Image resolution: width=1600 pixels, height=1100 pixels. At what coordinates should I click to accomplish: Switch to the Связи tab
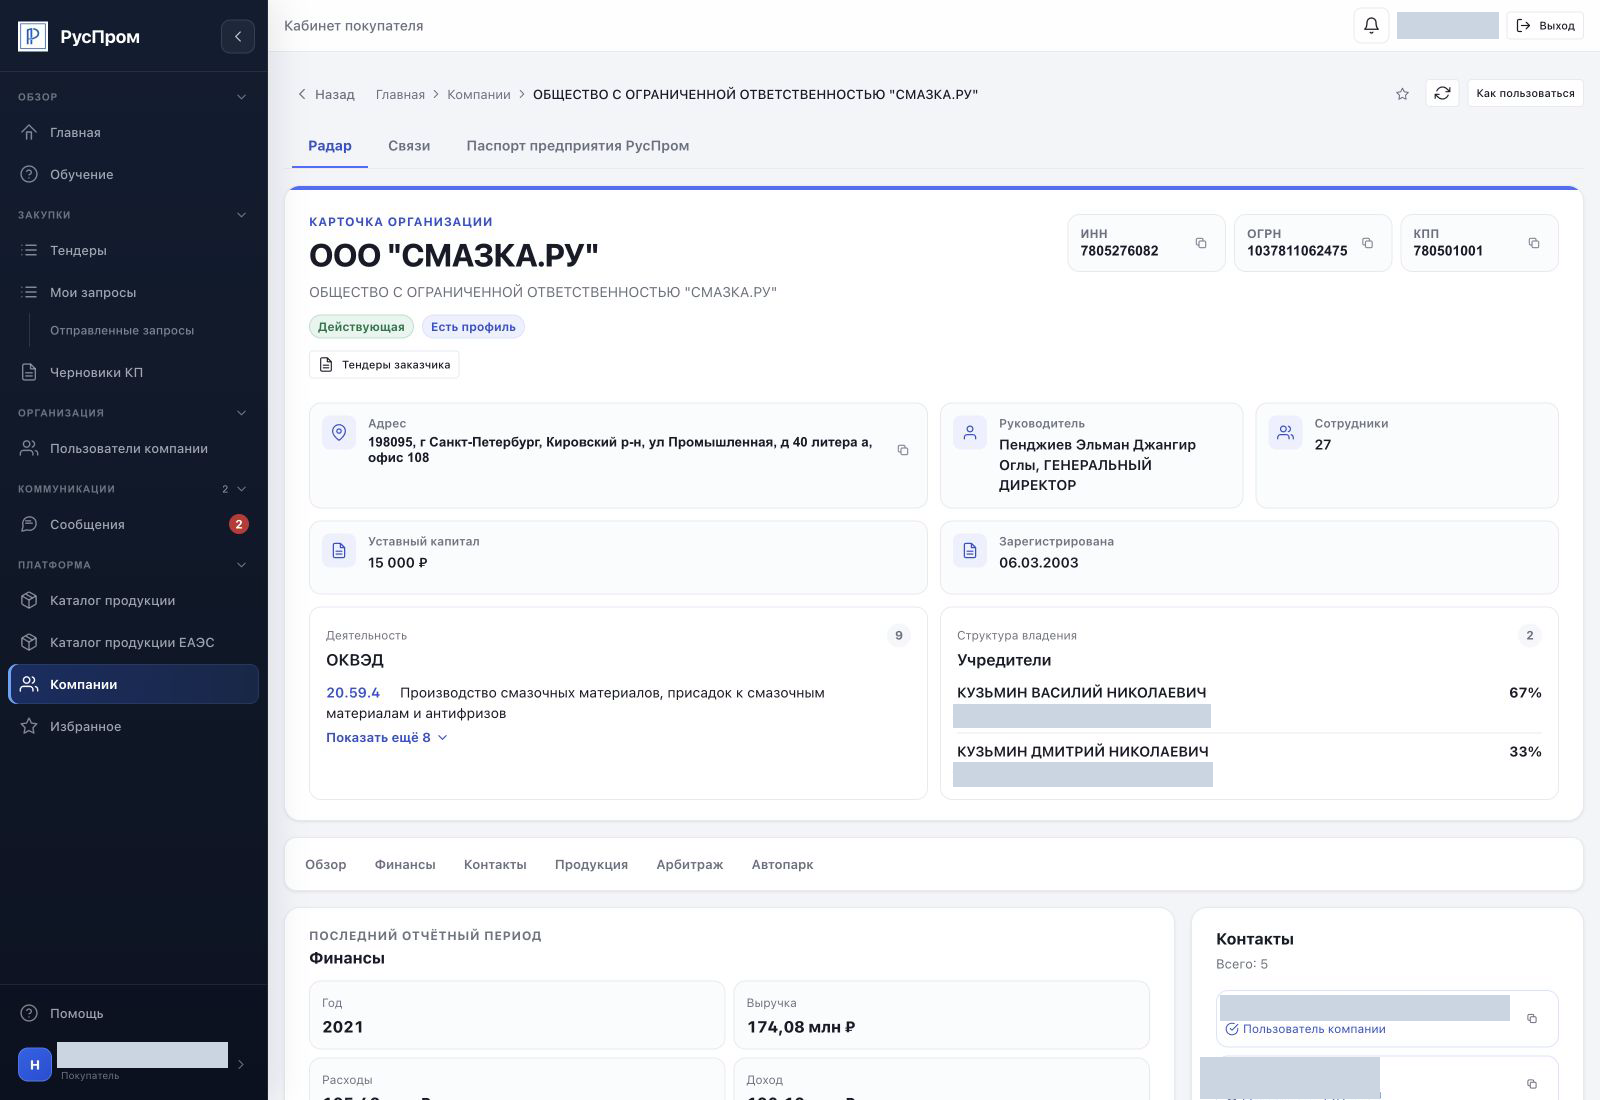(409, 145)
